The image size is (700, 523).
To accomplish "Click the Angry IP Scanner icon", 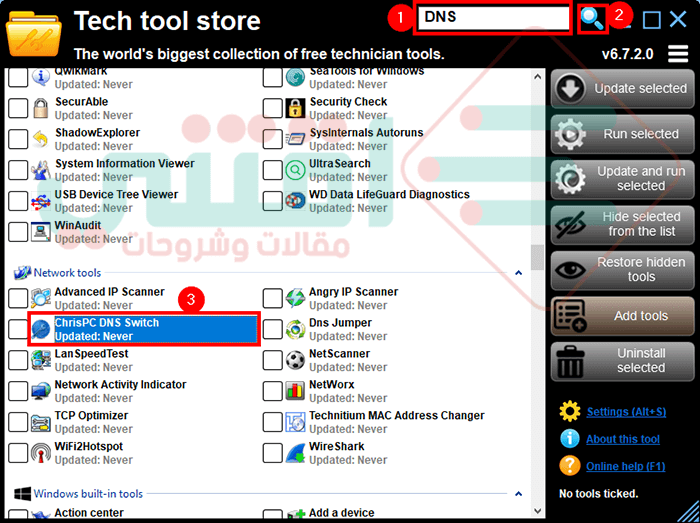I will tap(295, 298).
